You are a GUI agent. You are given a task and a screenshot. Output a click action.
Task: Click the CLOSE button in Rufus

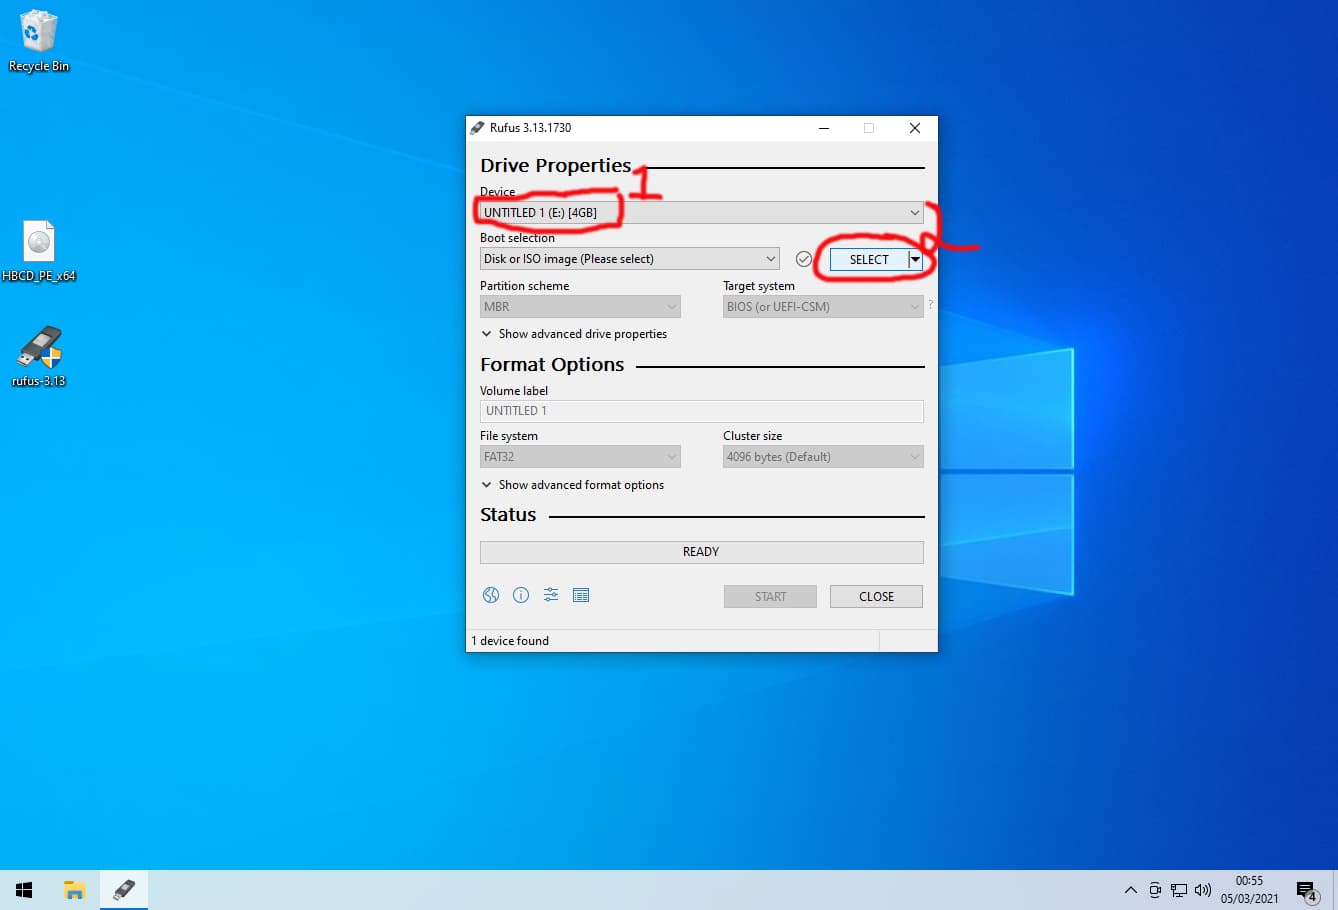click(x=876, y=596)
